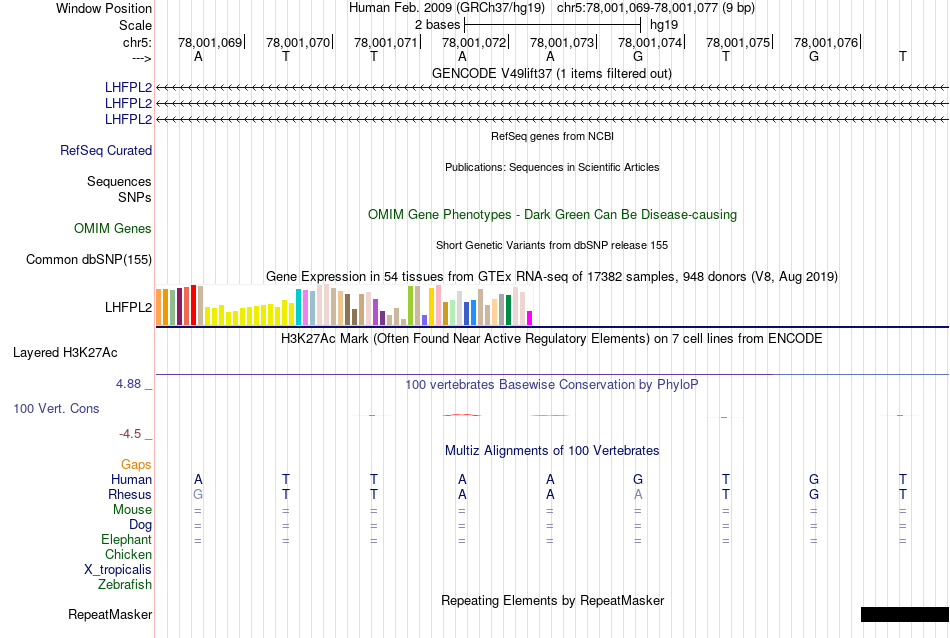Click the Gaps row label
The height and width of the screenshot is (638, 950).
[x=136, y=464]
